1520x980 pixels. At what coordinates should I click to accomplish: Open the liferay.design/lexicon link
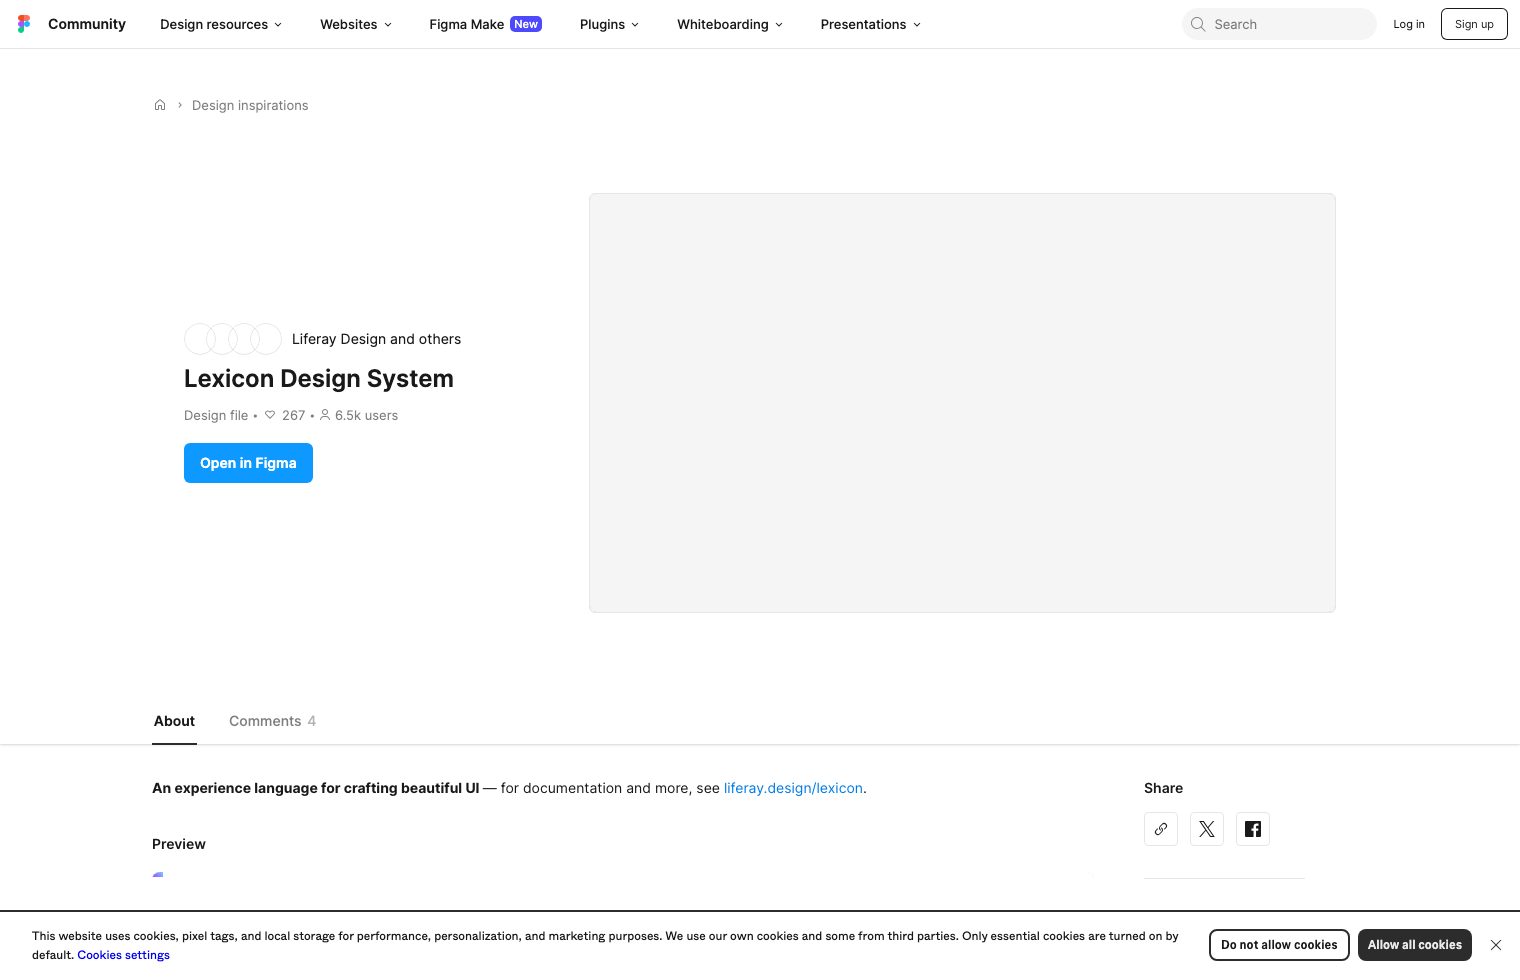pos(793,788)
